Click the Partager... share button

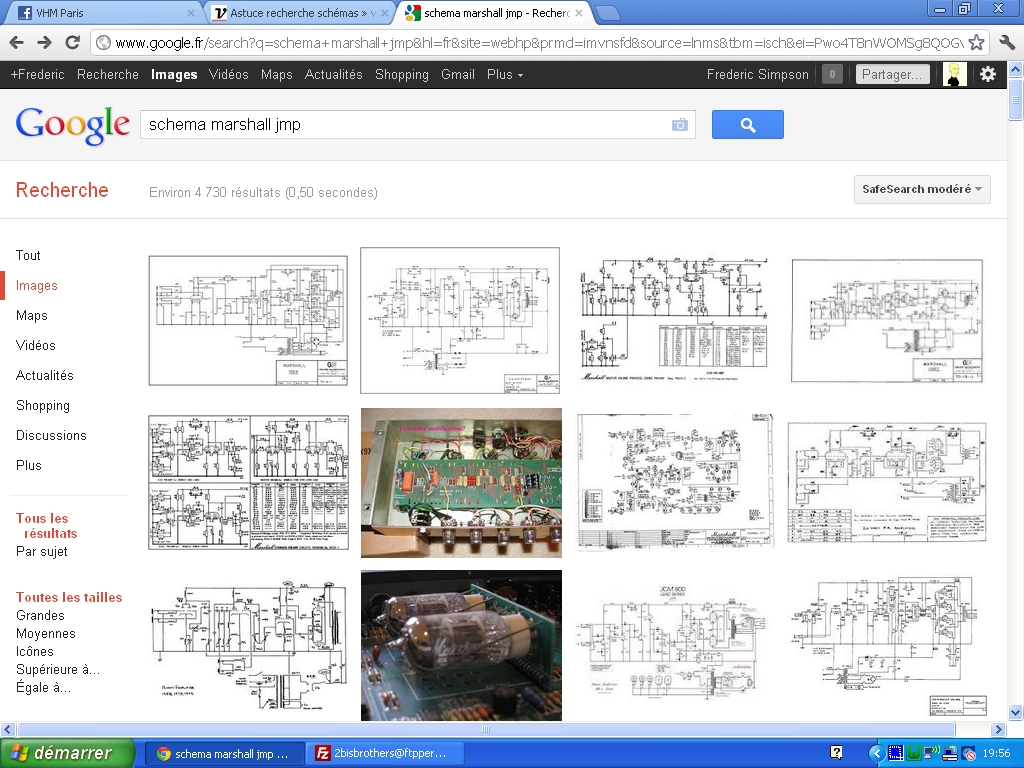pyautogui.click(x=892, y=74)
